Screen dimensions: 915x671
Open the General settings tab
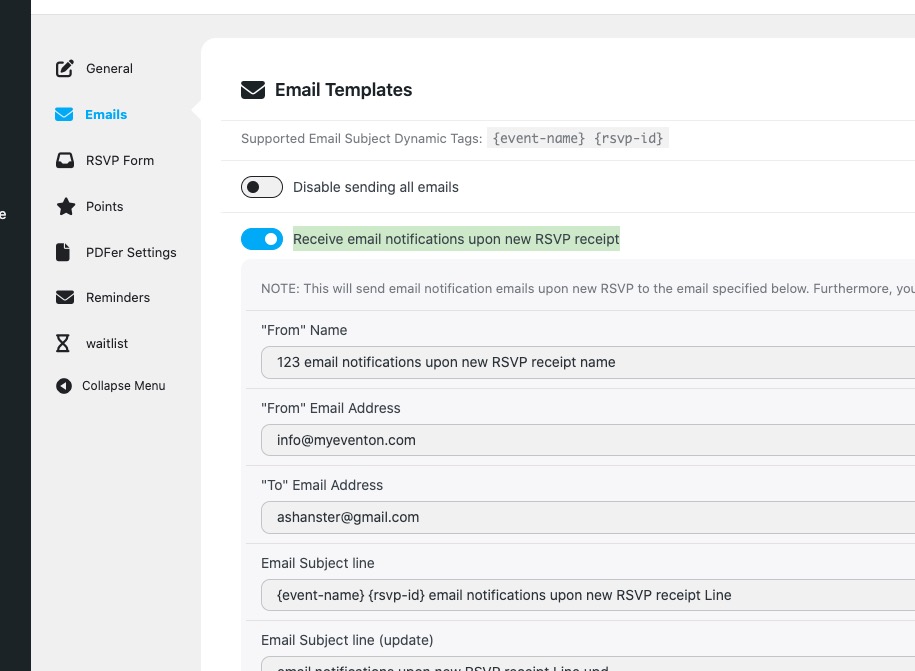109,69
